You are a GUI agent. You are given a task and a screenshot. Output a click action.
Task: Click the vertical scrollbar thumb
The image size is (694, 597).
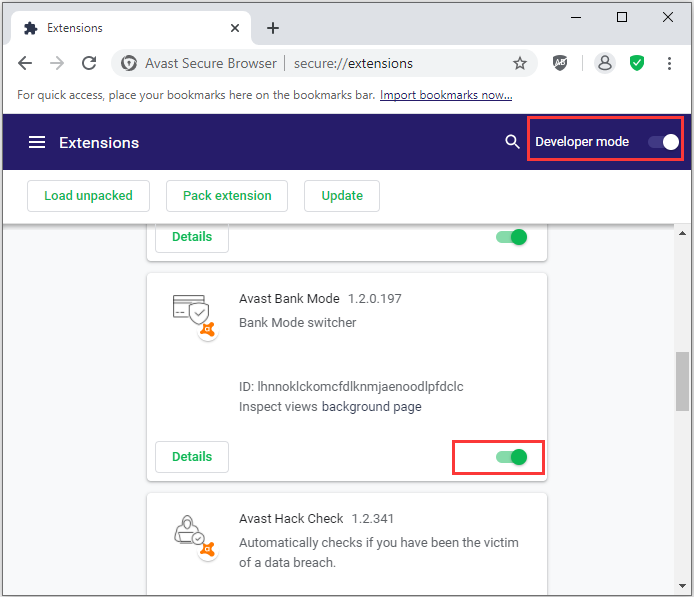click(x=682, y=381)
